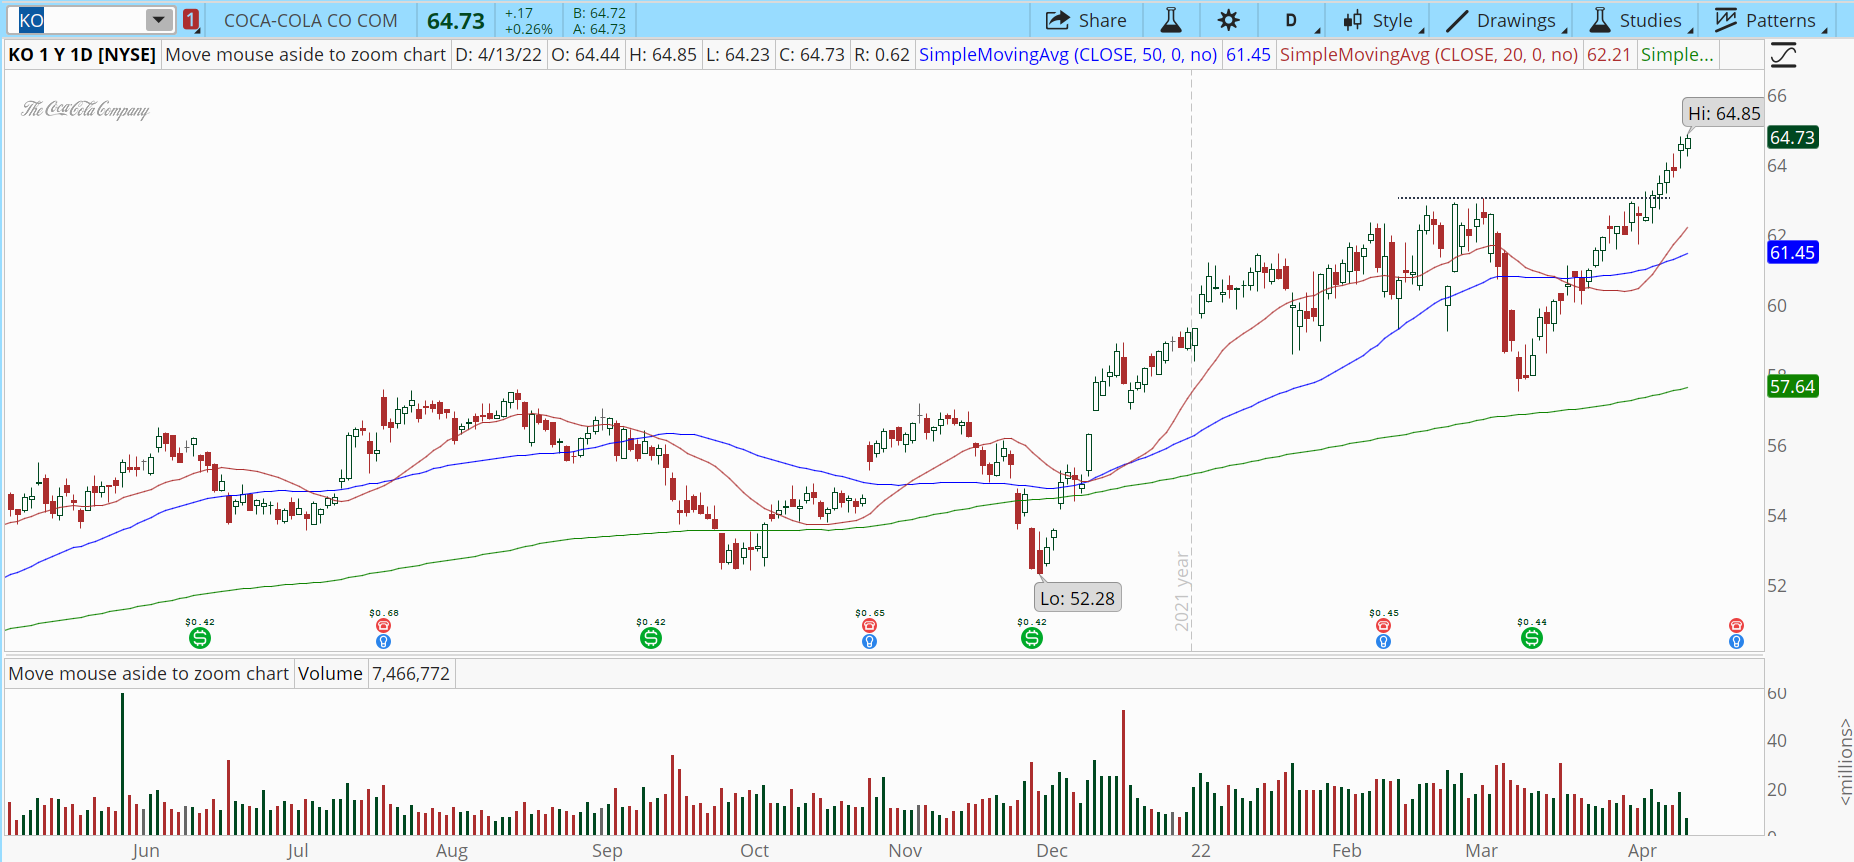This screenshot has width=1854, height=862.
Task: Click the Hi: 64.85 price bubble
Action: click(1723, 114)
